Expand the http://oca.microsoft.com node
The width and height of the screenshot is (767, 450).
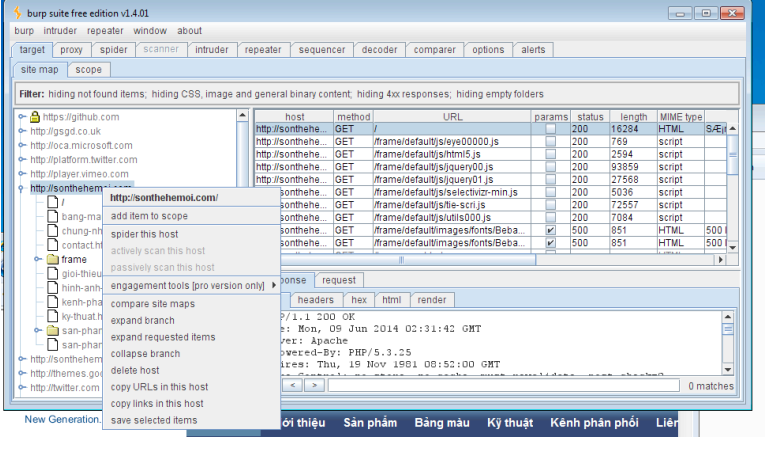coord(22,145)
